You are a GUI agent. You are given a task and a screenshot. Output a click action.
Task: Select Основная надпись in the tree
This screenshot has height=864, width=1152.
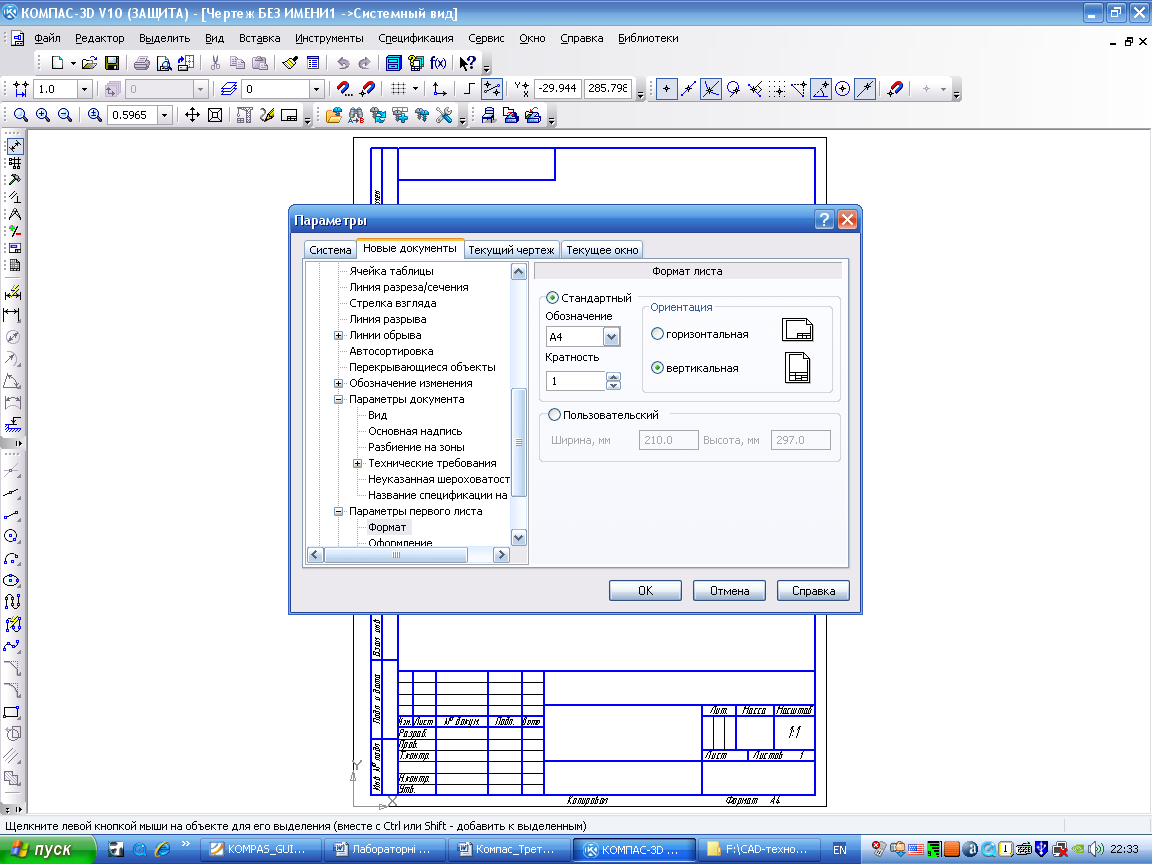415,431
